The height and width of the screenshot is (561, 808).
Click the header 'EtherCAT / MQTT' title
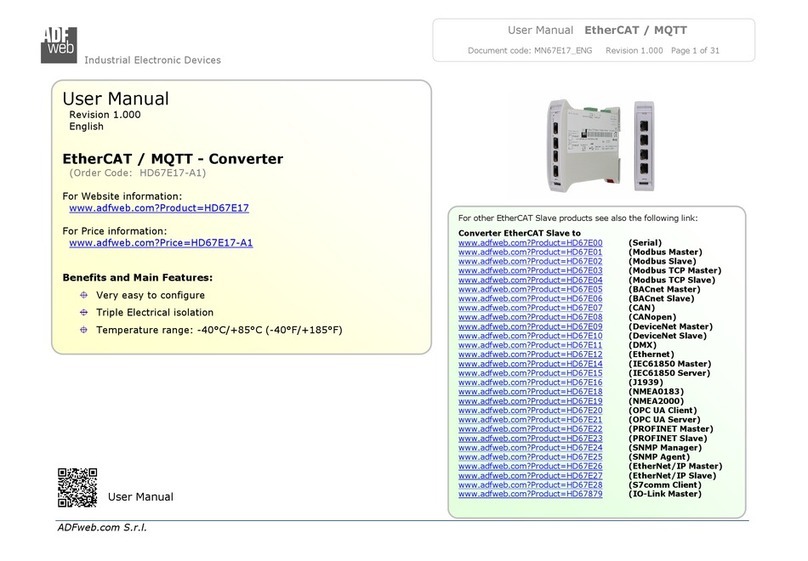(x=635, y=30)
